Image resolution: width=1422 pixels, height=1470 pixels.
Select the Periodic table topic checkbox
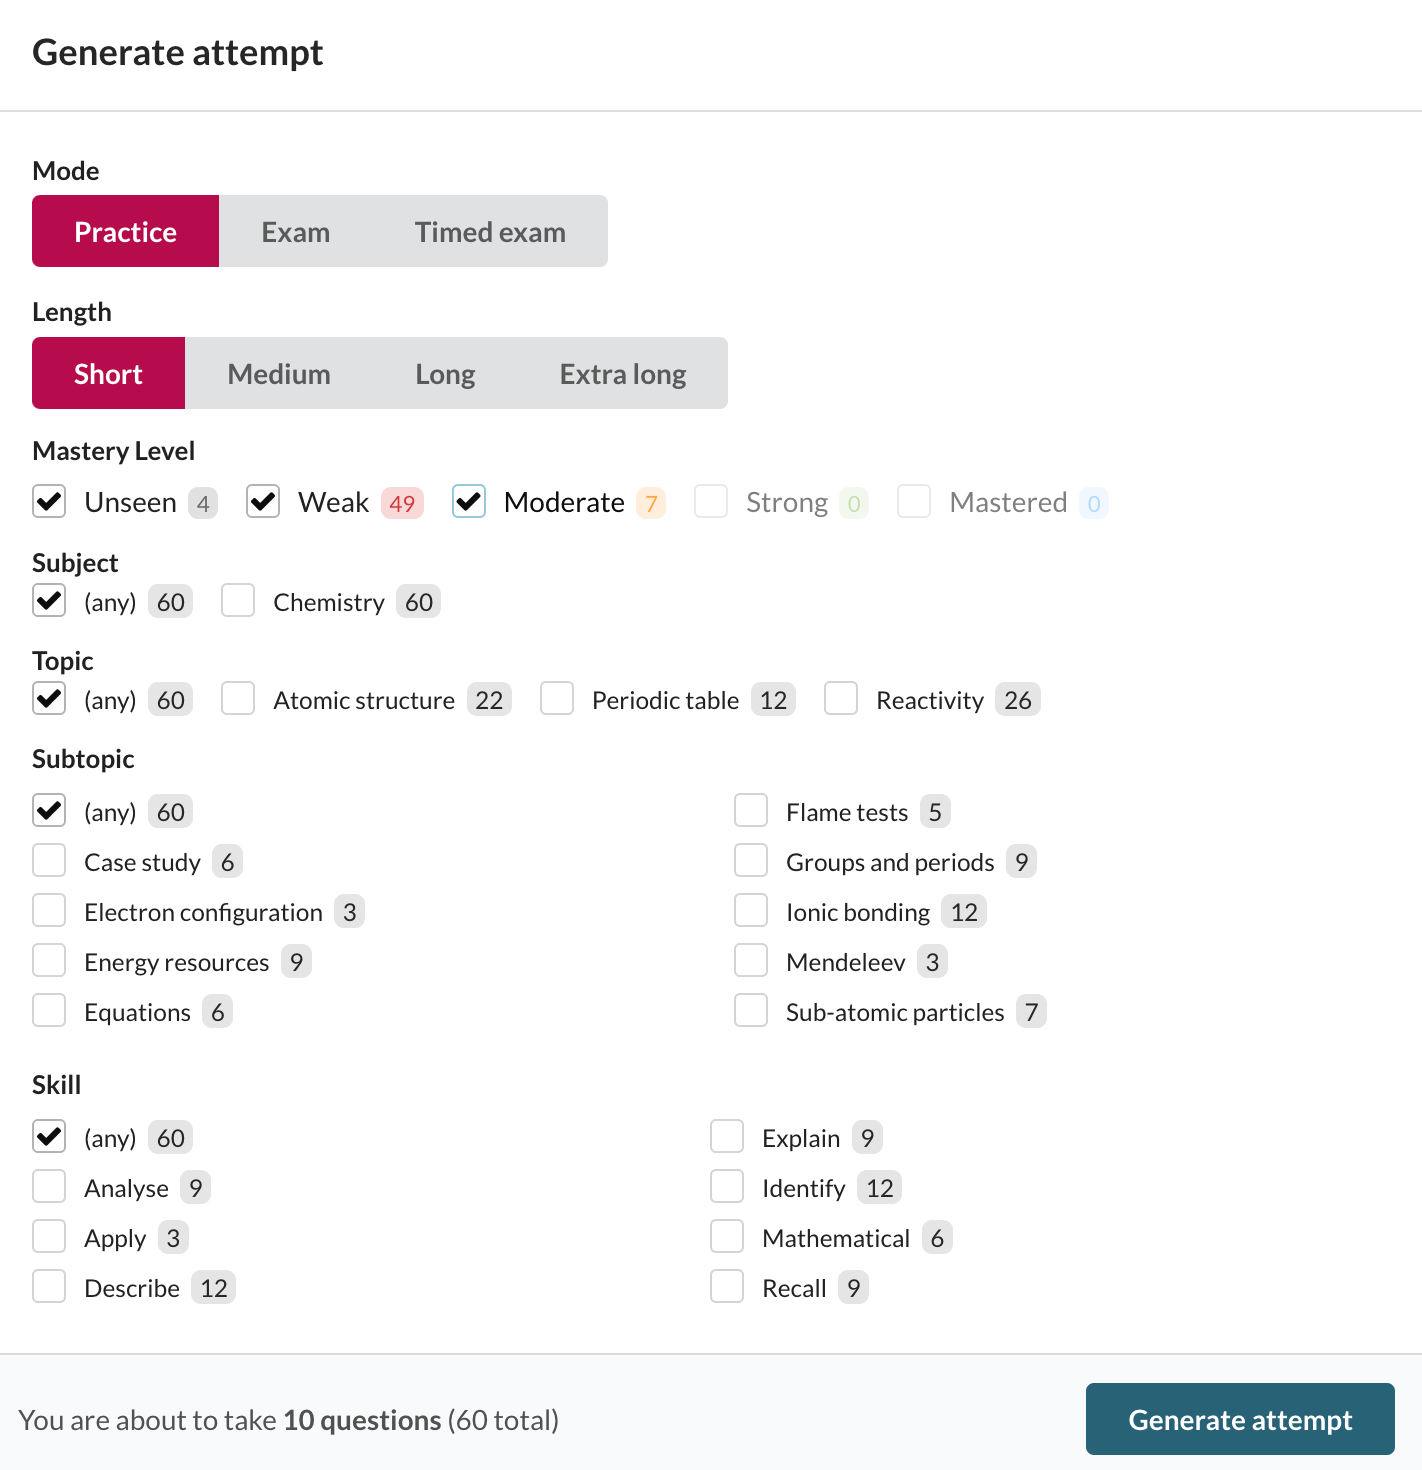[x=557, y=700]
